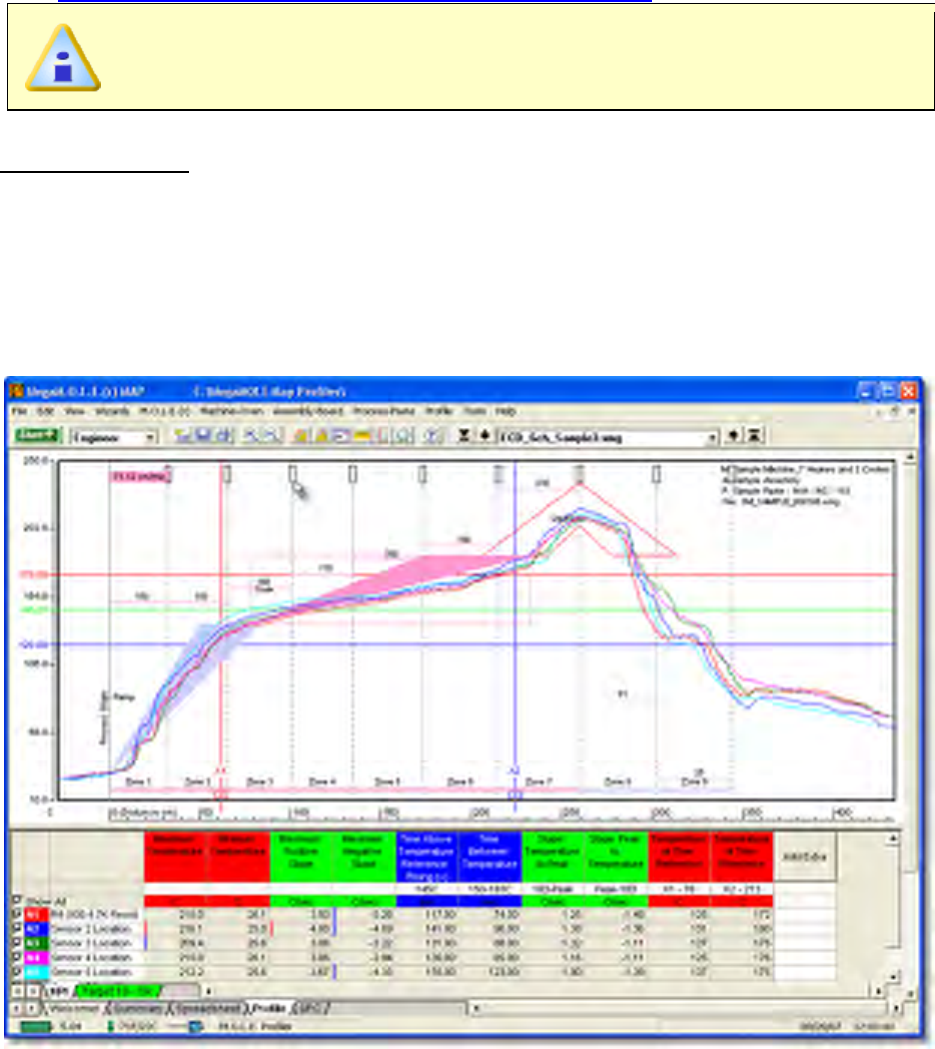935x1049 pixels.
Task: Toggle checkbox for green Sensor 3 Location row
Action: tap(17, 943)
